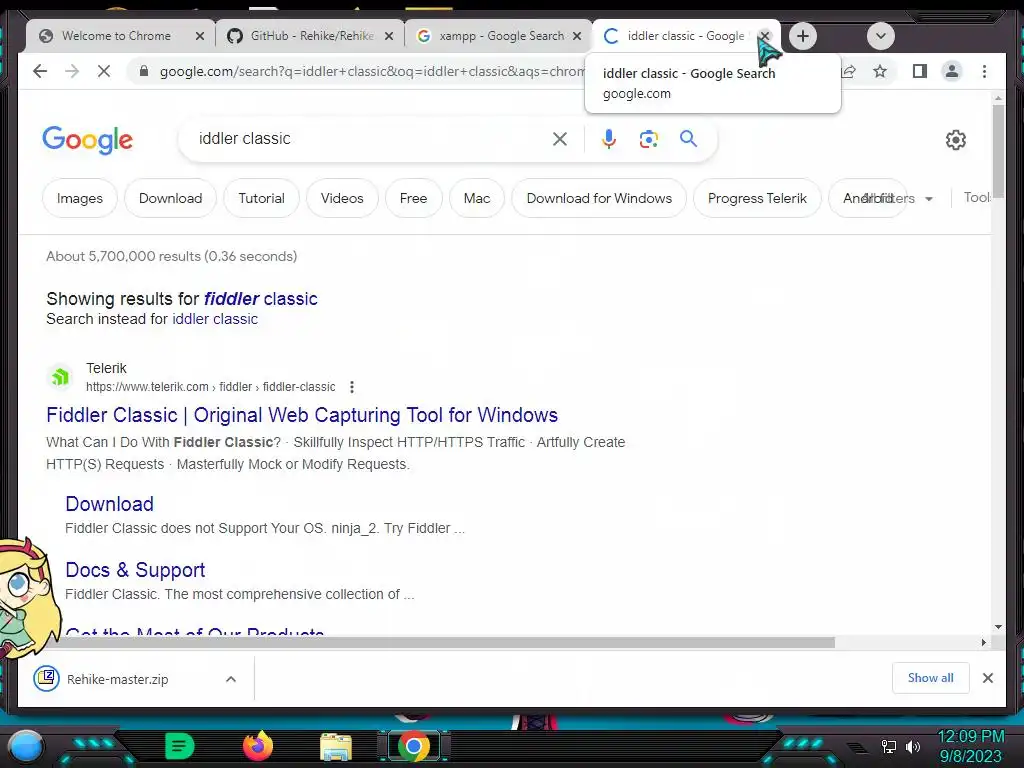
Task: Search instead for iddler classic
Action: (x=215, y=319)
